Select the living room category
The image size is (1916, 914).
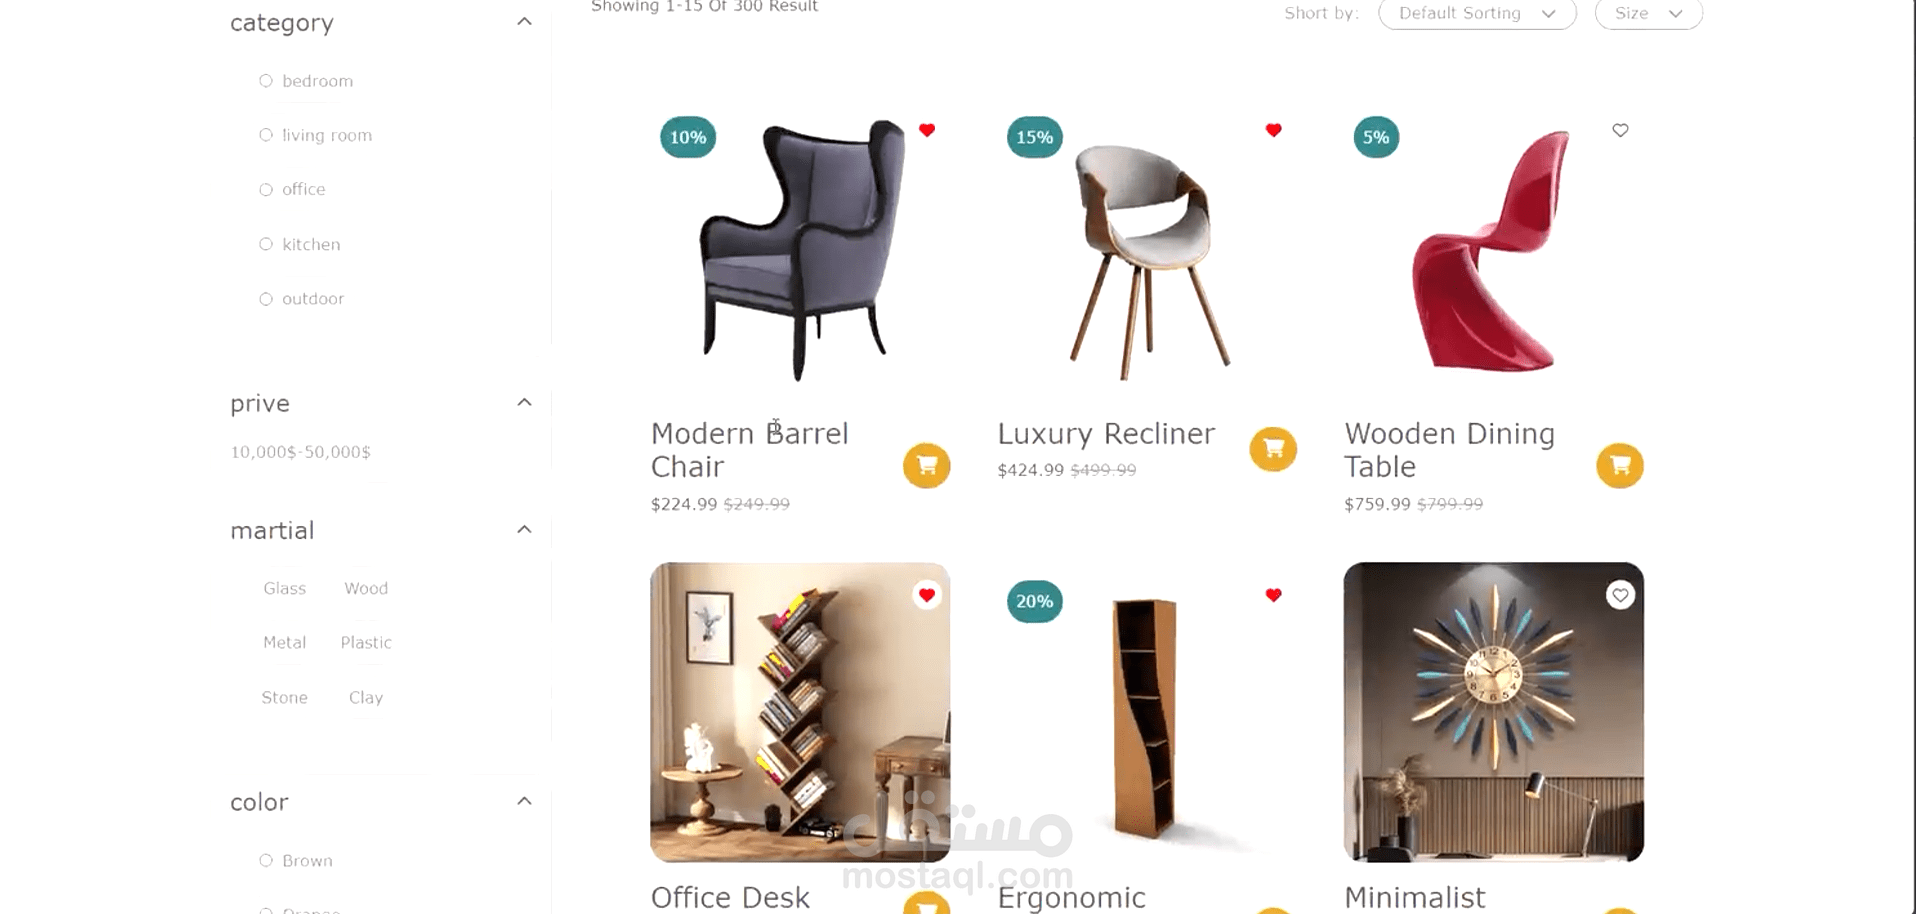[x=316, y=135]
